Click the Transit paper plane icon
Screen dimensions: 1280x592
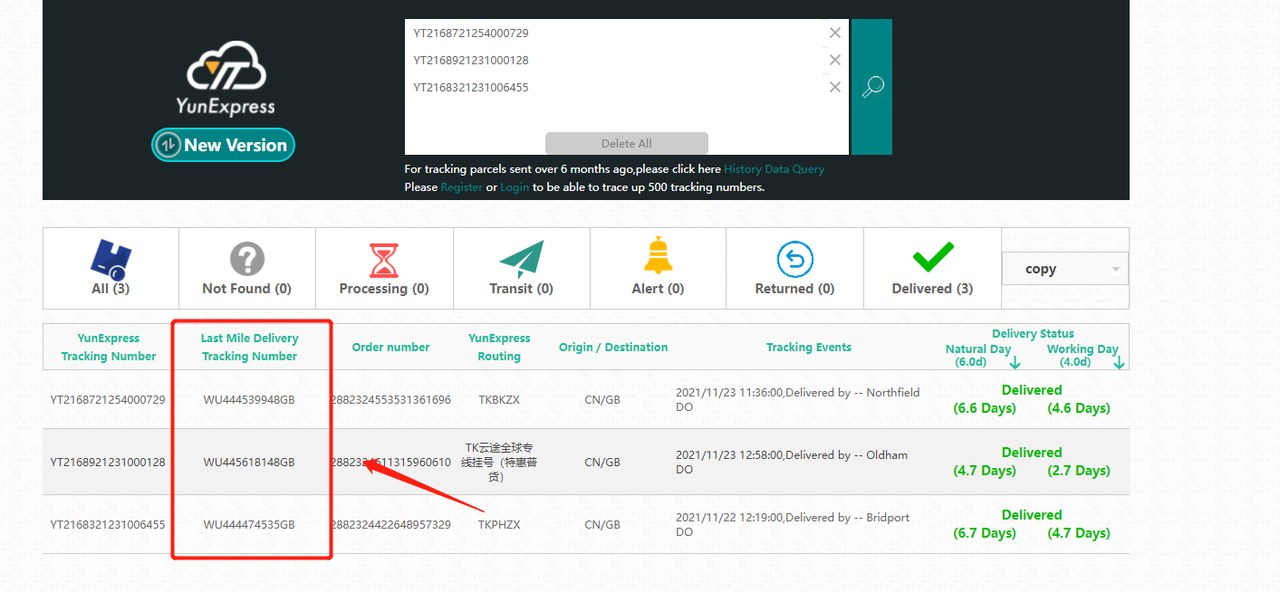coord(521,259)
